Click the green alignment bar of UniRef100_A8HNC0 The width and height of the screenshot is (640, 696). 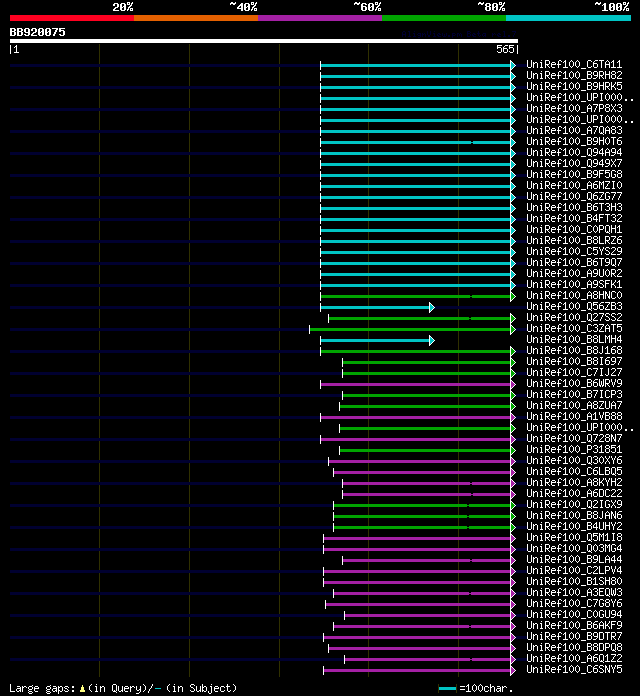click(x=418, y=296)
